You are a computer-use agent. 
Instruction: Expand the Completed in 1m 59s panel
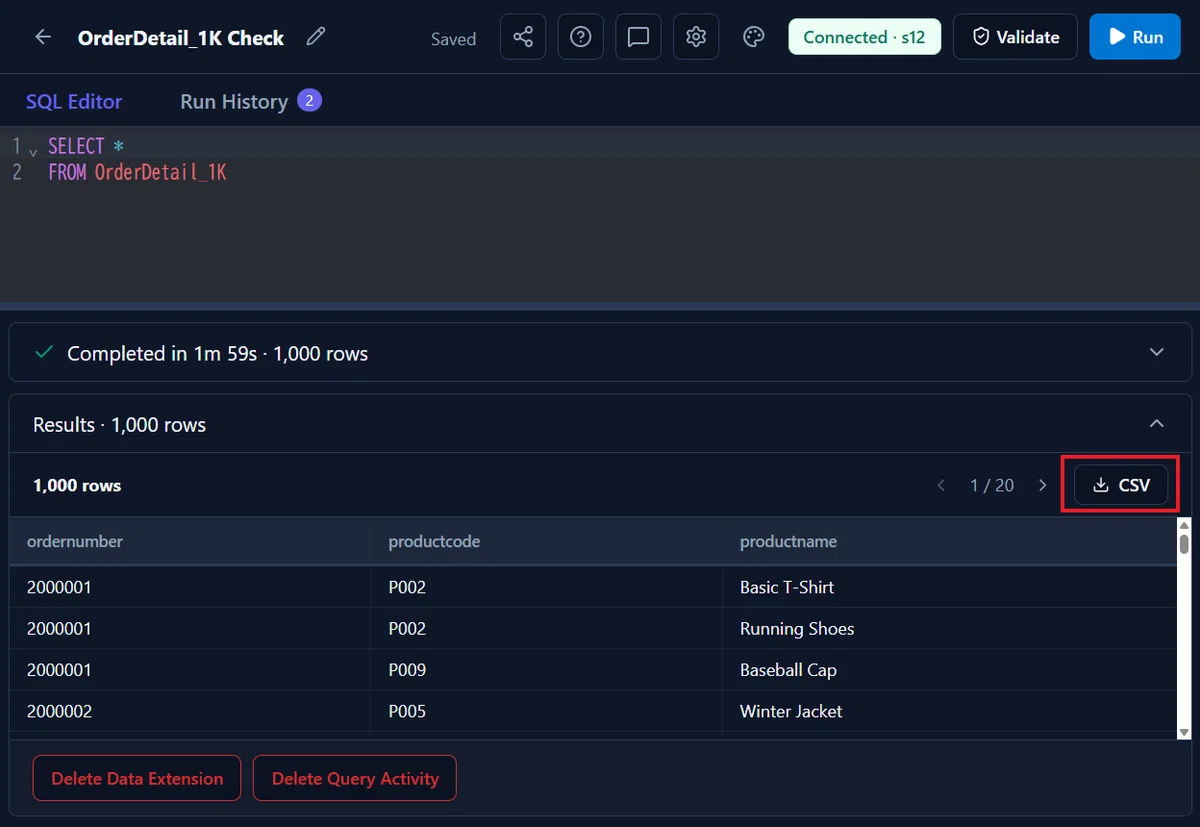(600, 353)
